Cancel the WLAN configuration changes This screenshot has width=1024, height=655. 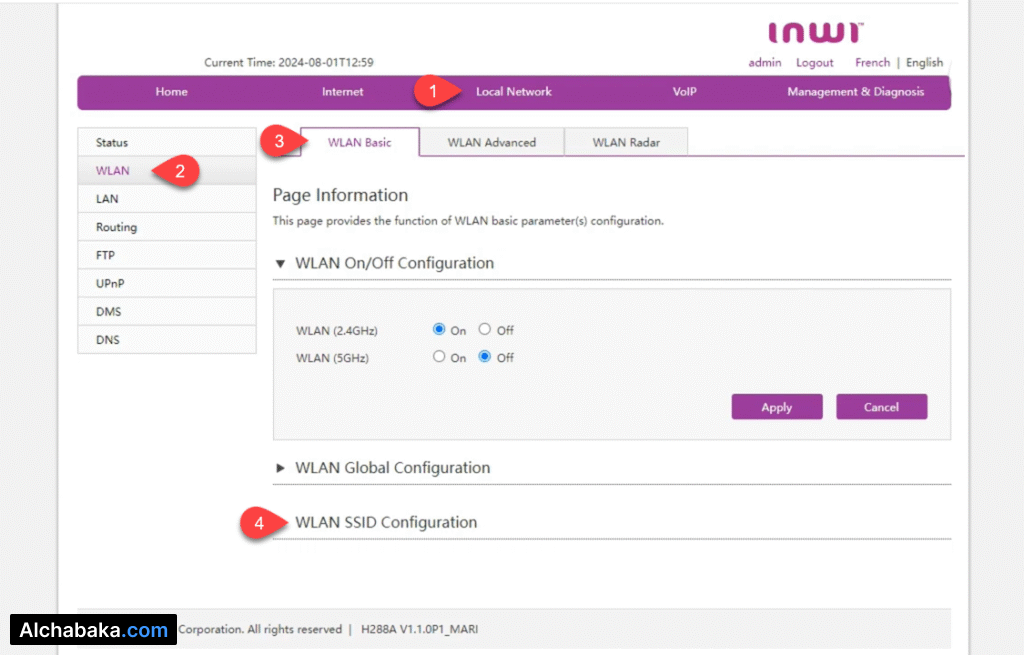tap(881, 406)
